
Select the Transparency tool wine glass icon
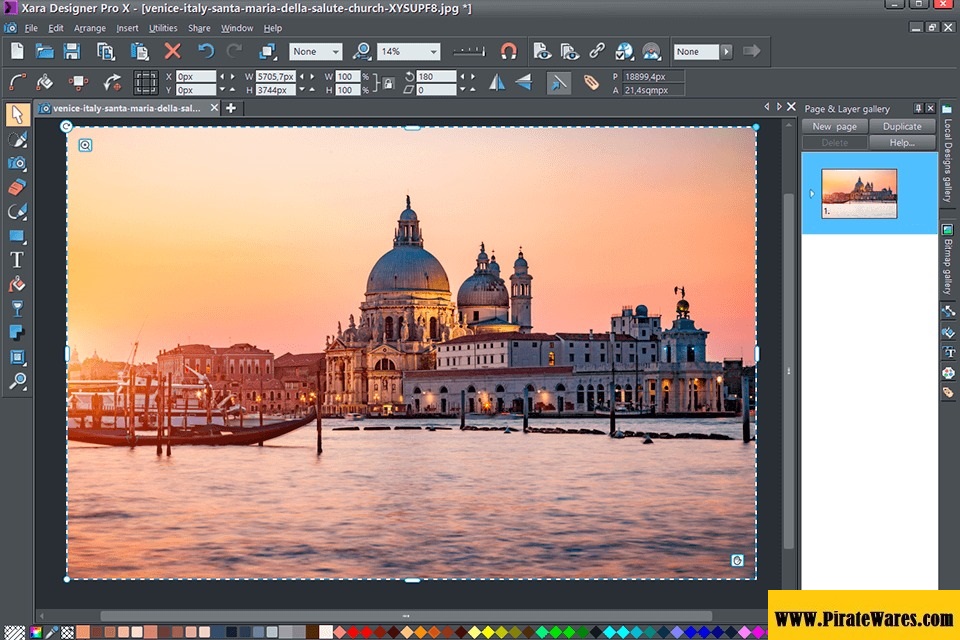pos(16,308)
